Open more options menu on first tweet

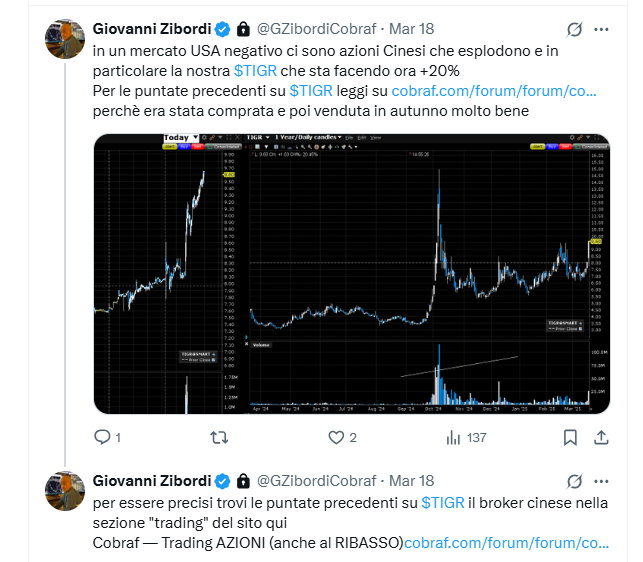tap(601, 30)
